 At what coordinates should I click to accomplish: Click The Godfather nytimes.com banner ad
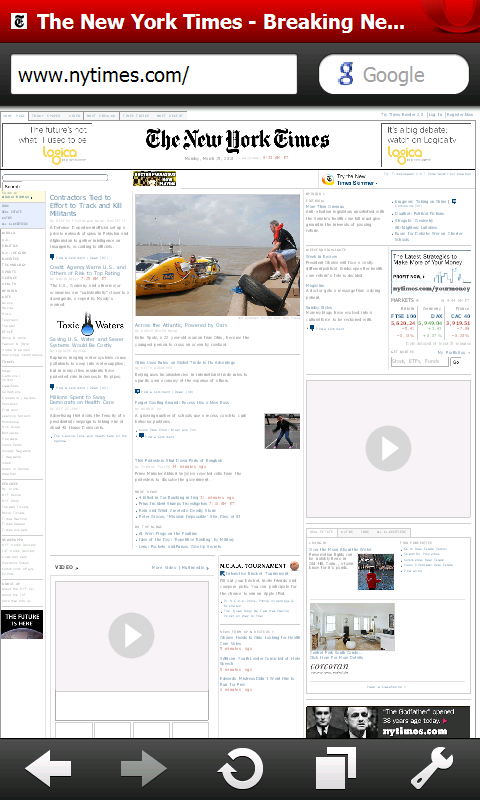(x=388, y=721)
